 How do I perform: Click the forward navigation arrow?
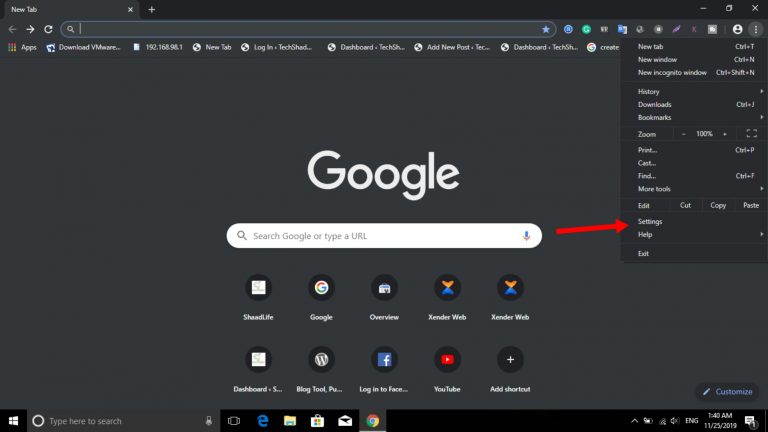pyautogui.click(x=30, y=29)
